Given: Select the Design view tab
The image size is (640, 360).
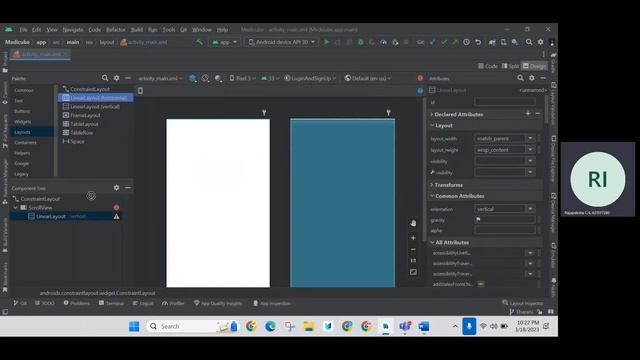Looking at the screenshot, I should [534, 66].
